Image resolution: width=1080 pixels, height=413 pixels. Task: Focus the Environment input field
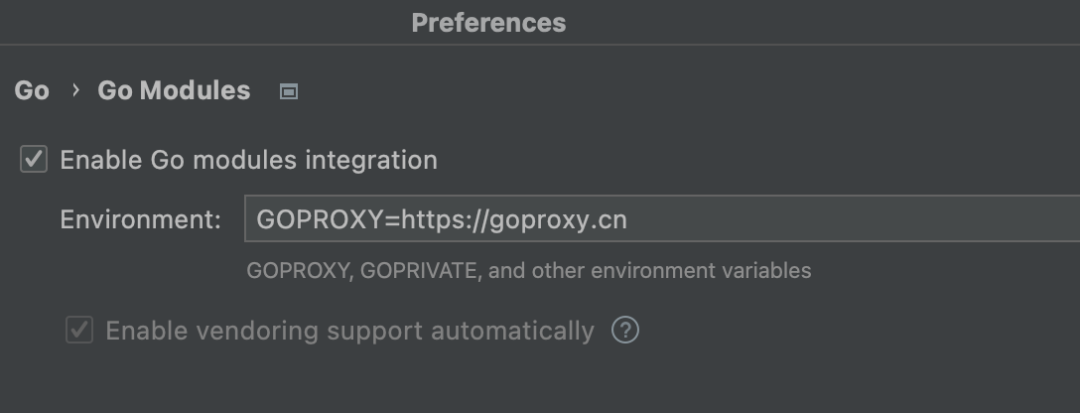800,219
